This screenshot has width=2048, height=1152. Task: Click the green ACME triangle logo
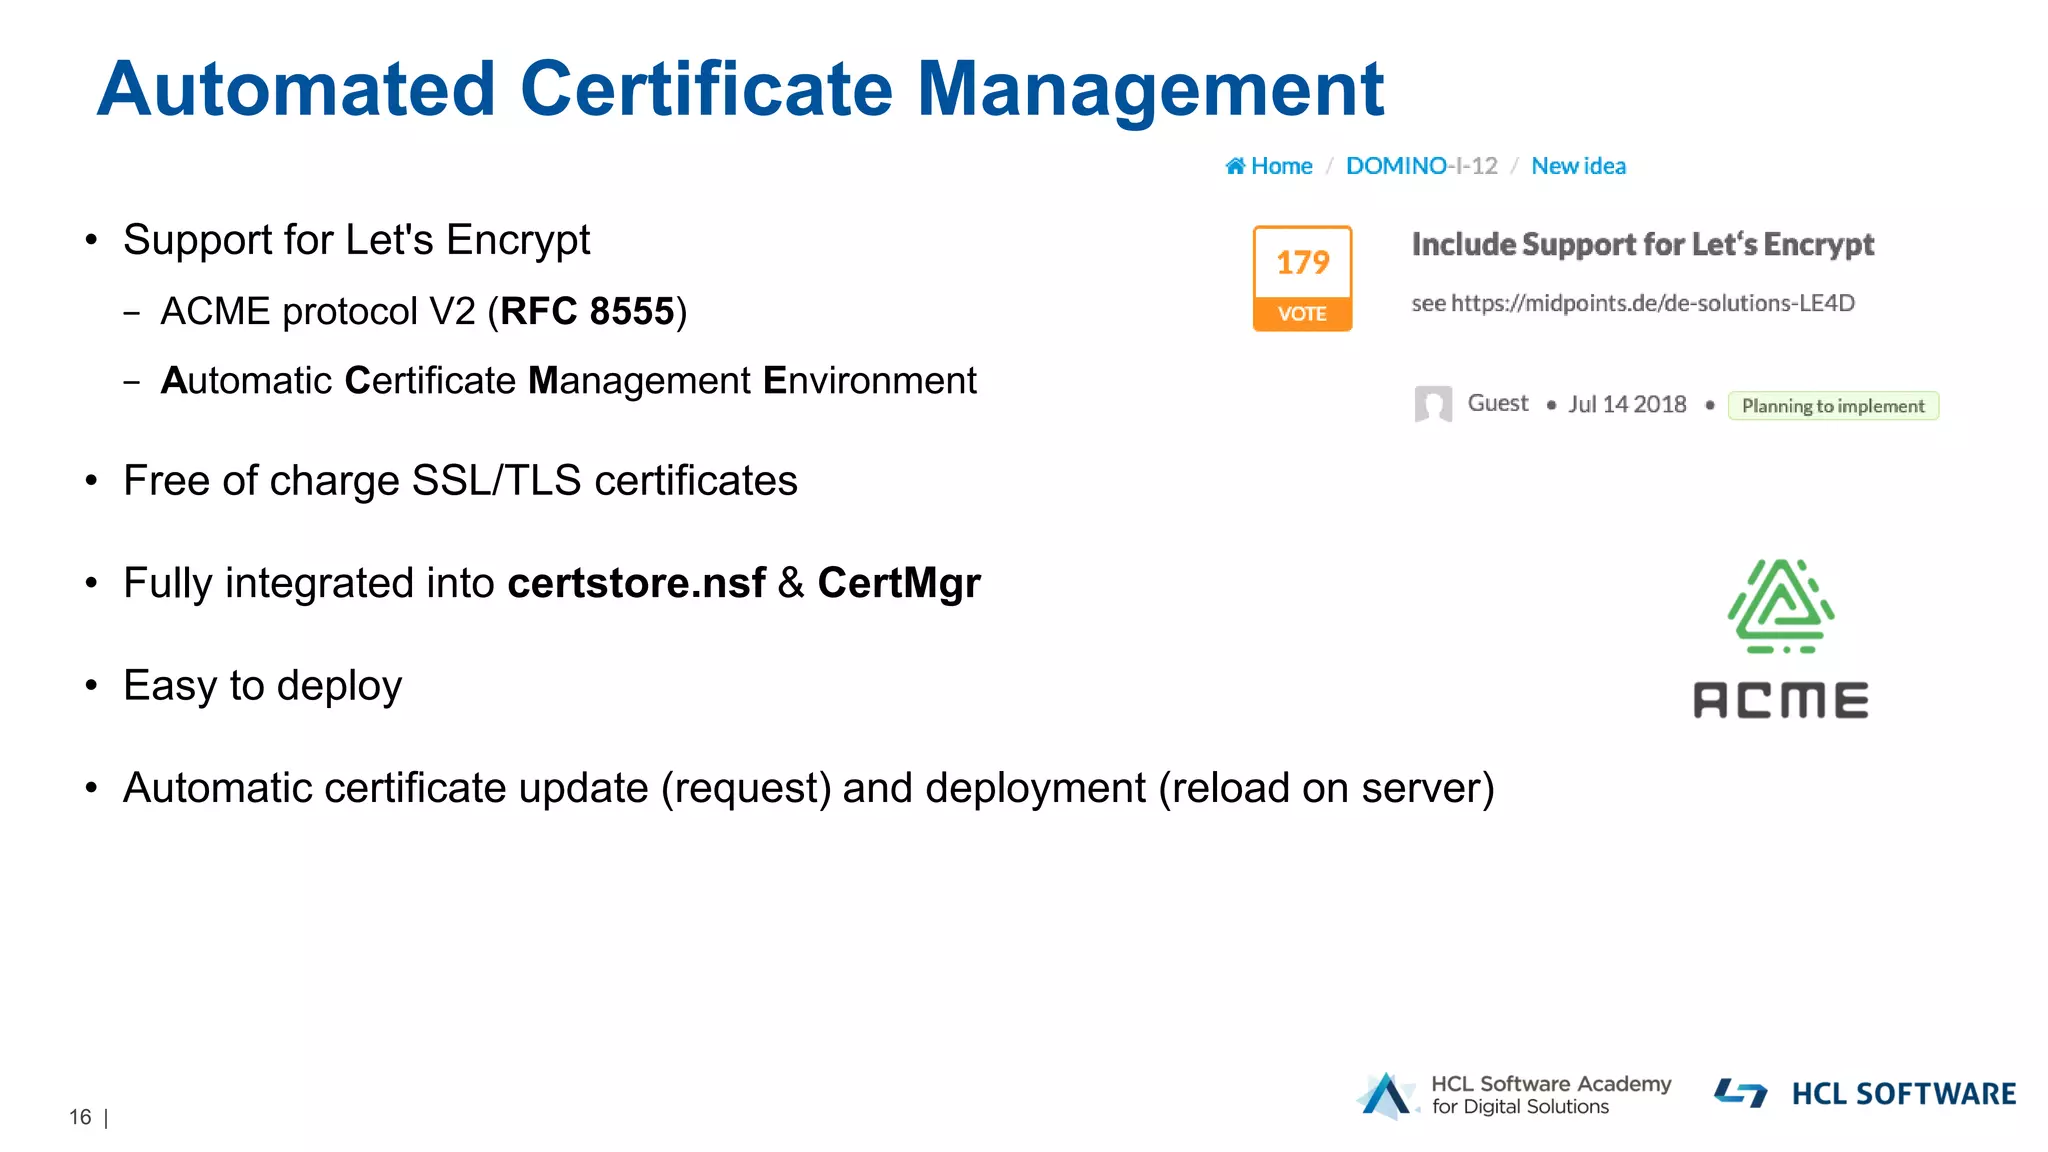[1781, 607]
